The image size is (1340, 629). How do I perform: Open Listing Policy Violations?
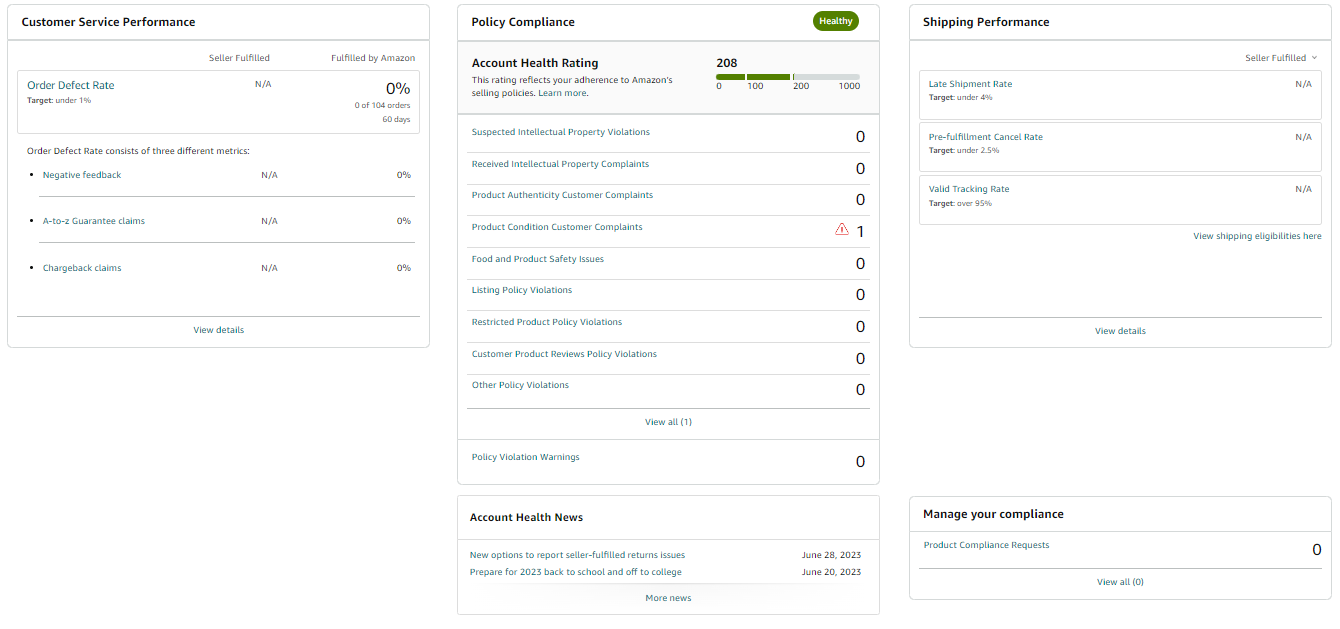(x=522, y=290)
